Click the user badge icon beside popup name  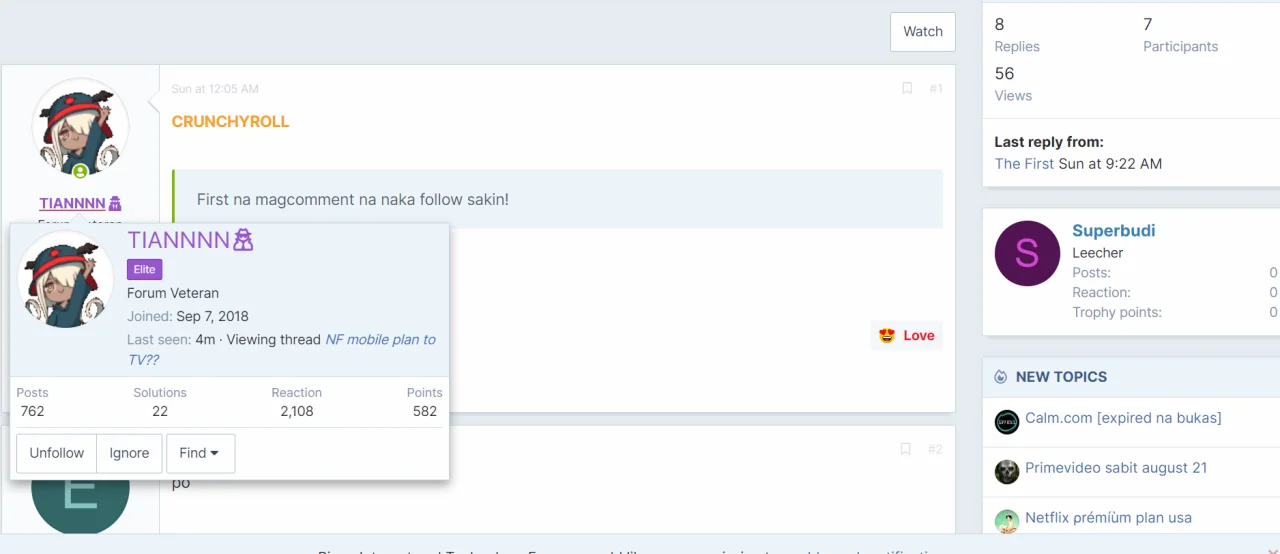(x=243, y=240)
